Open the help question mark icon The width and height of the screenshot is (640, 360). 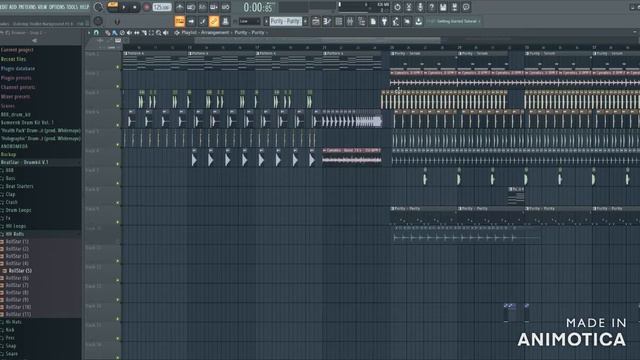click(431, 7)
